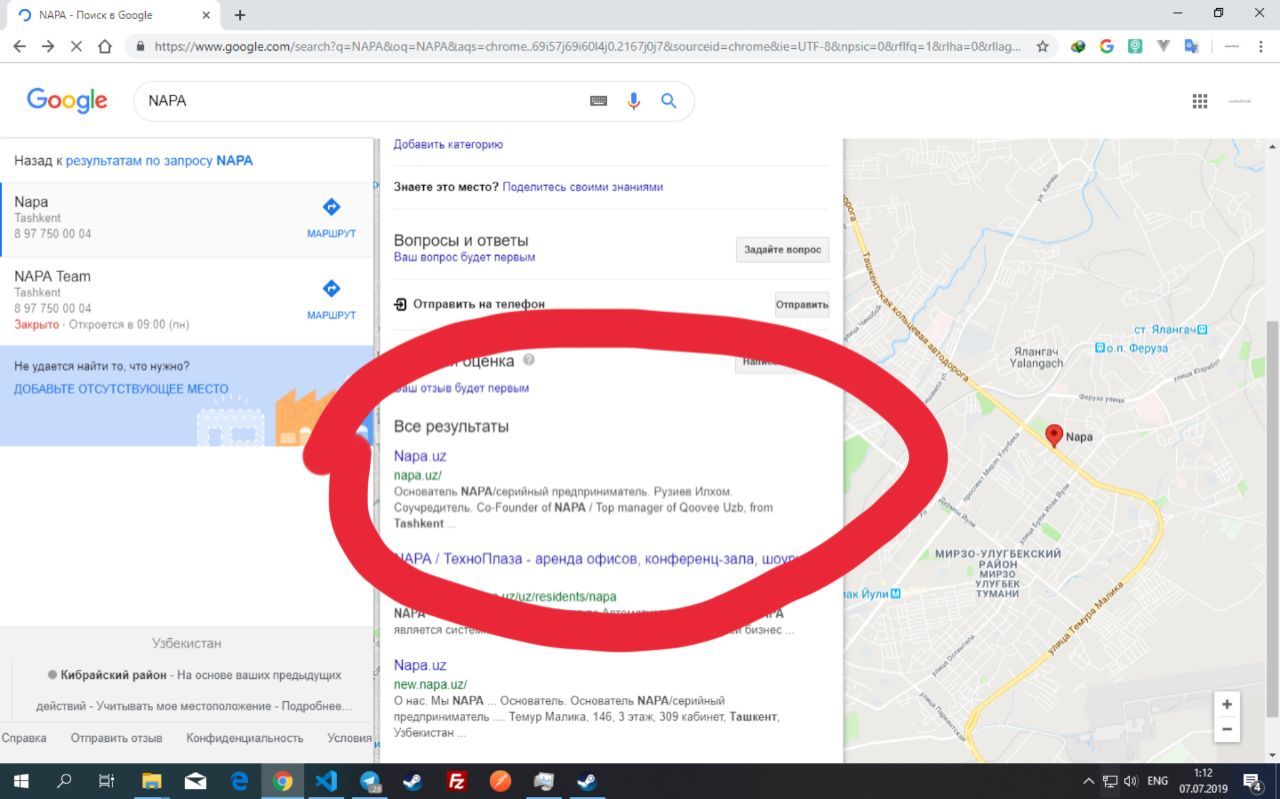
Task: Submit search with the magnifier icon
Action: (669, 101)
